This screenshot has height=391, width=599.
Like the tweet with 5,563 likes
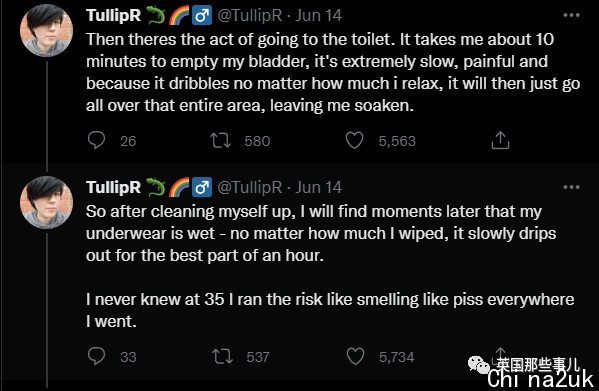pyautogui.click(x=354, y=140)
